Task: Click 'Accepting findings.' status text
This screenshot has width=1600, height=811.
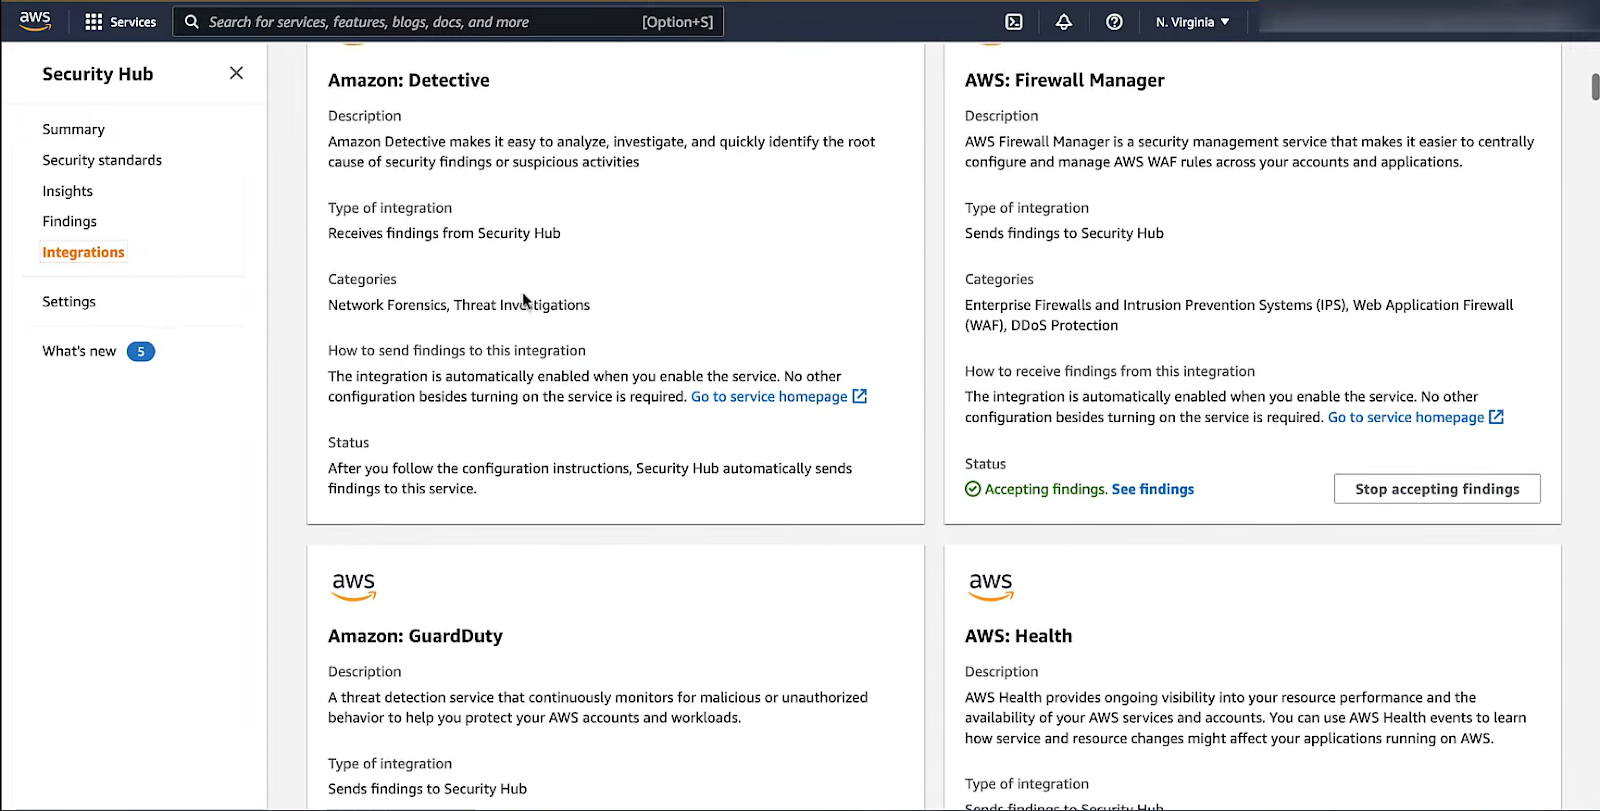Action: point(1046,489)
